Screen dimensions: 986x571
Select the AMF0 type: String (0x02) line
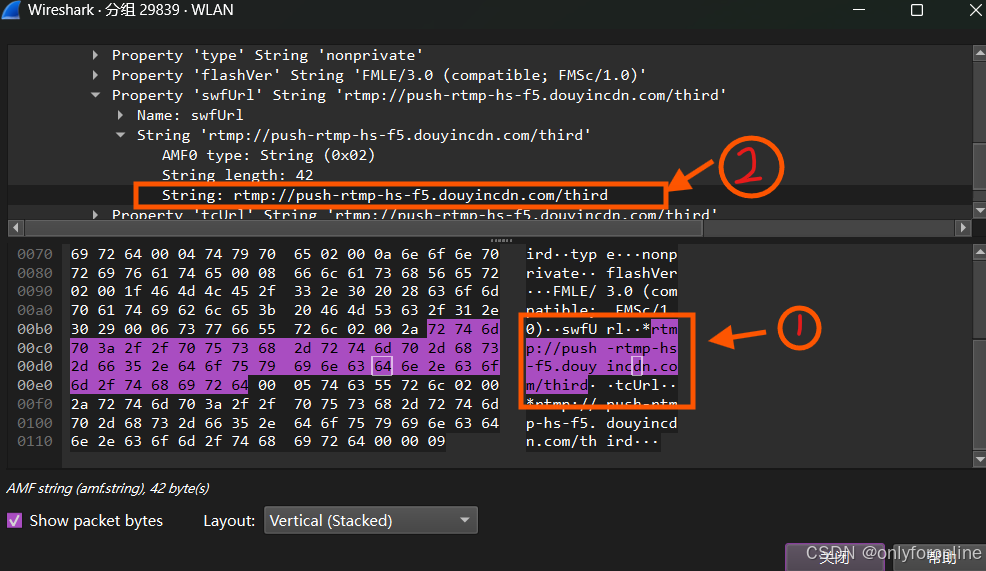click(269, 155)
